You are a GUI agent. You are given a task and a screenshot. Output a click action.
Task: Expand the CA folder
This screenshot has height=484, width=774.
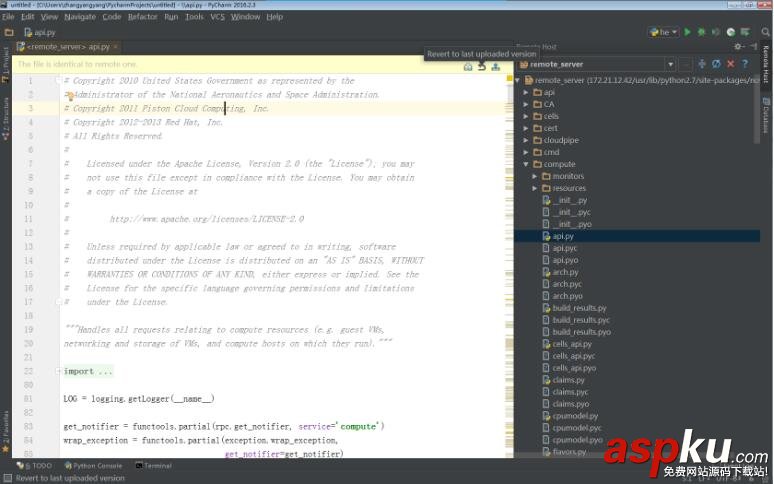pyautogui.click(x=526, y=104)
